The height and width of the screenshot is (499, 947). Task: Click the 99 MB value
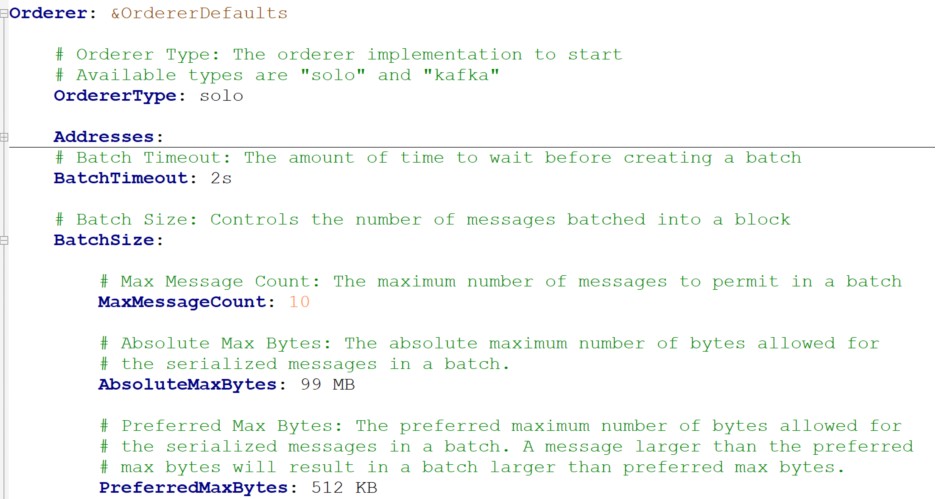(x=327, y=385)
